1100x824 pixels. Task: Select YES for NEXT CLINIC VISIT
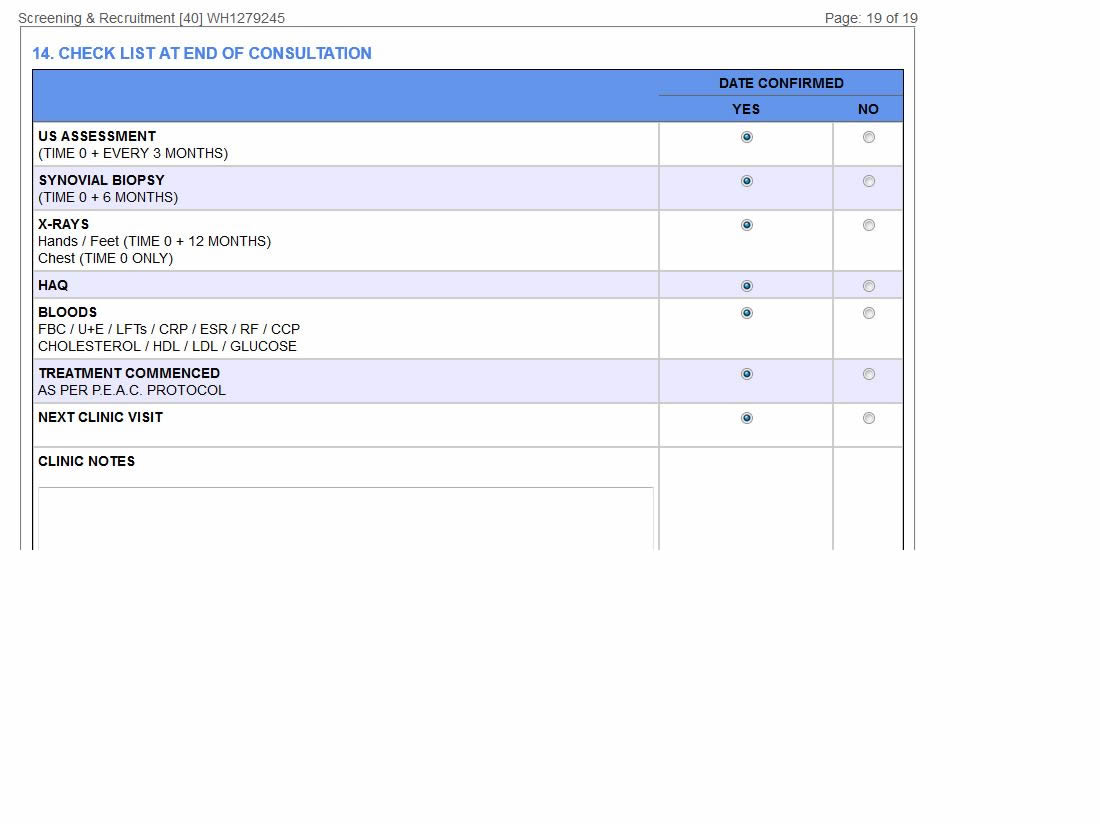coord(746,418)
